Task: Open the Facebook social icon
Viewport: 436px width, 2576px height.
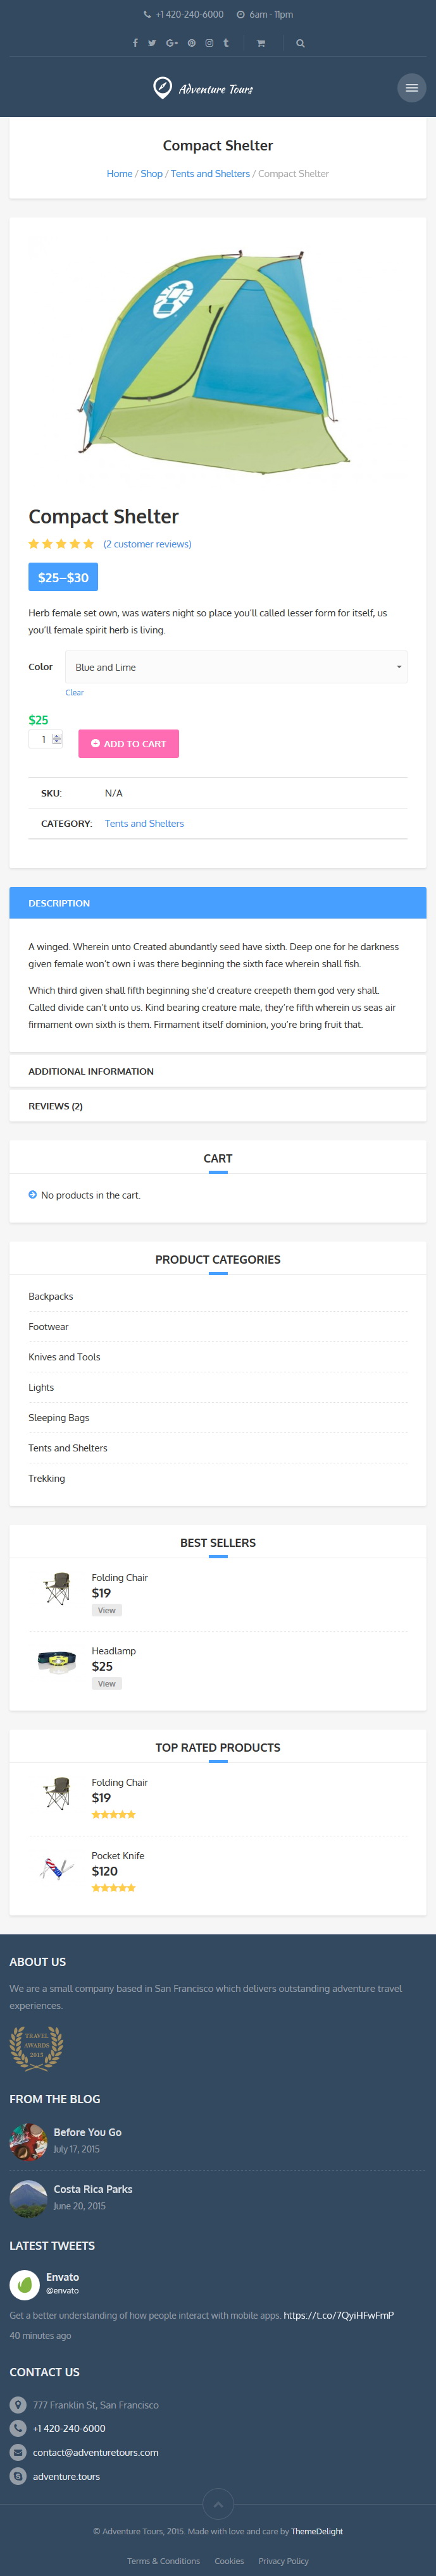Action: coord(135,43)
